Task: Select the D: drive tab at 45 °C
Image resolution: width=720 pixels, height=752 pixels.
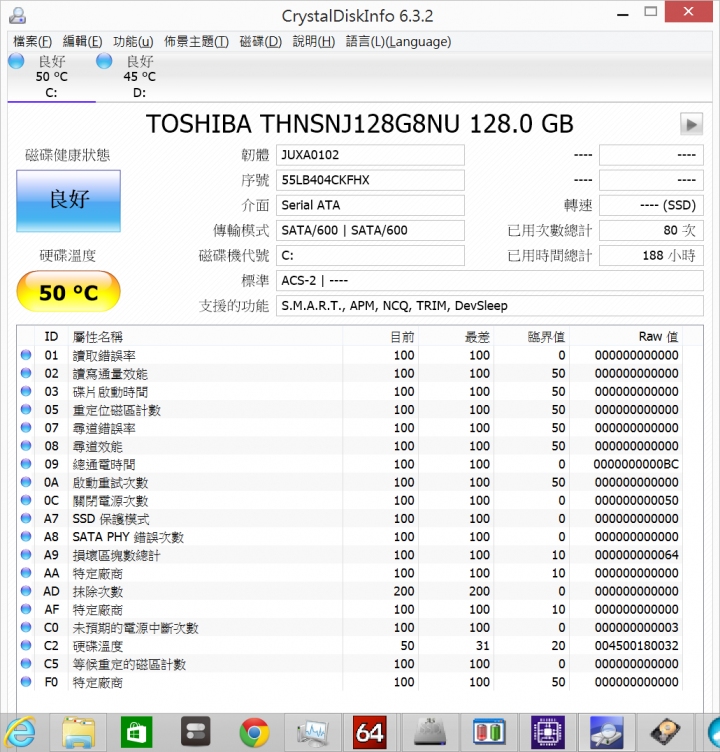Action: point(139,77)
